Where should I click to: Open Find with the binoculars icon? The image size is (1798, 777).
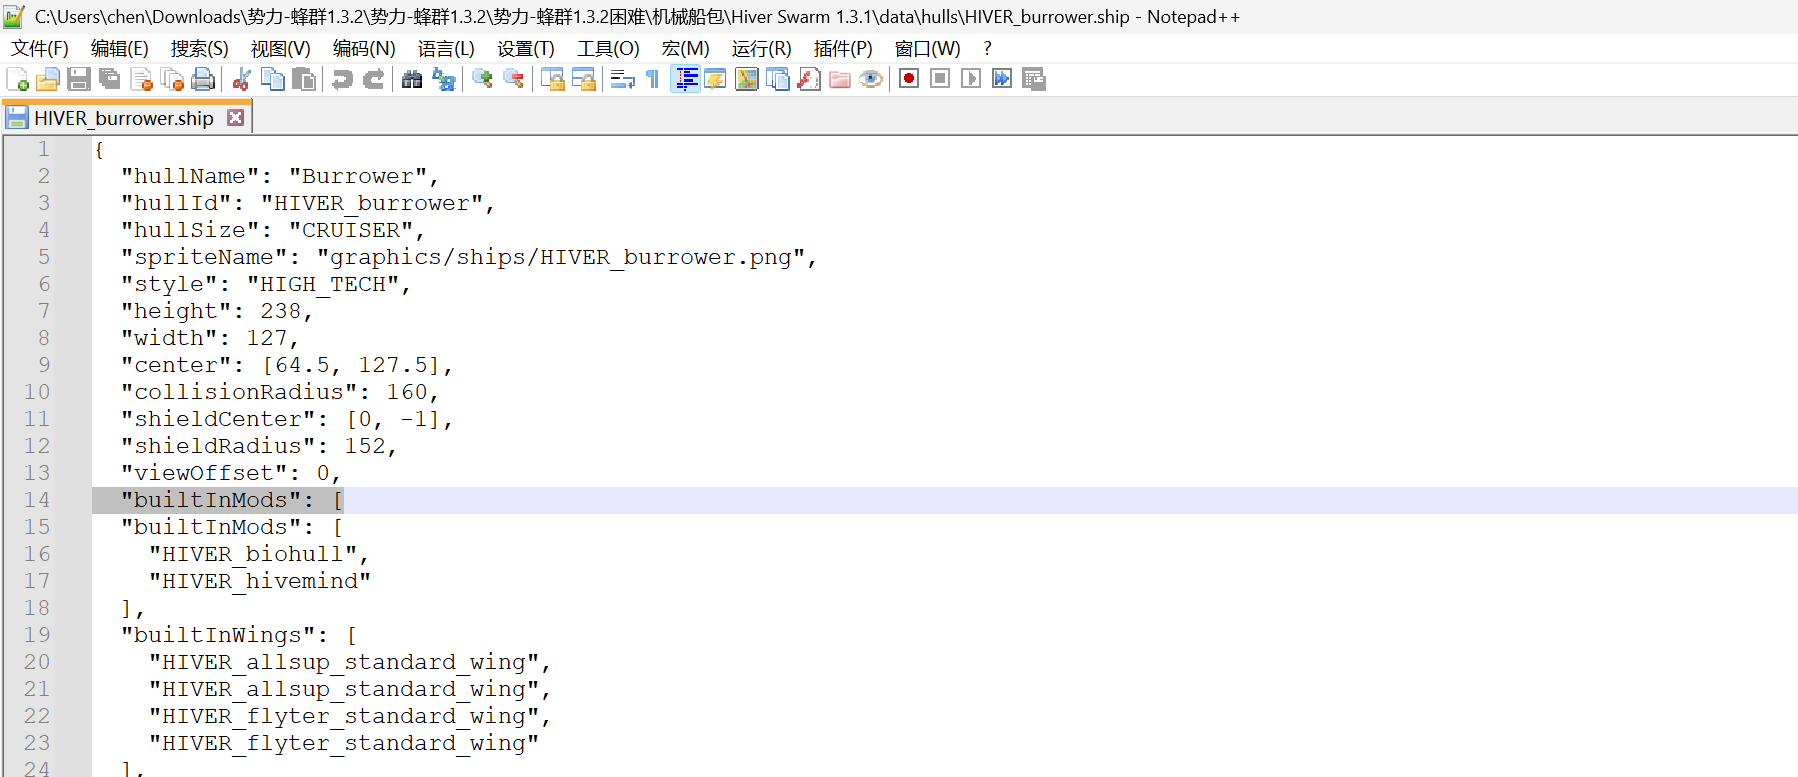(411, 79)
